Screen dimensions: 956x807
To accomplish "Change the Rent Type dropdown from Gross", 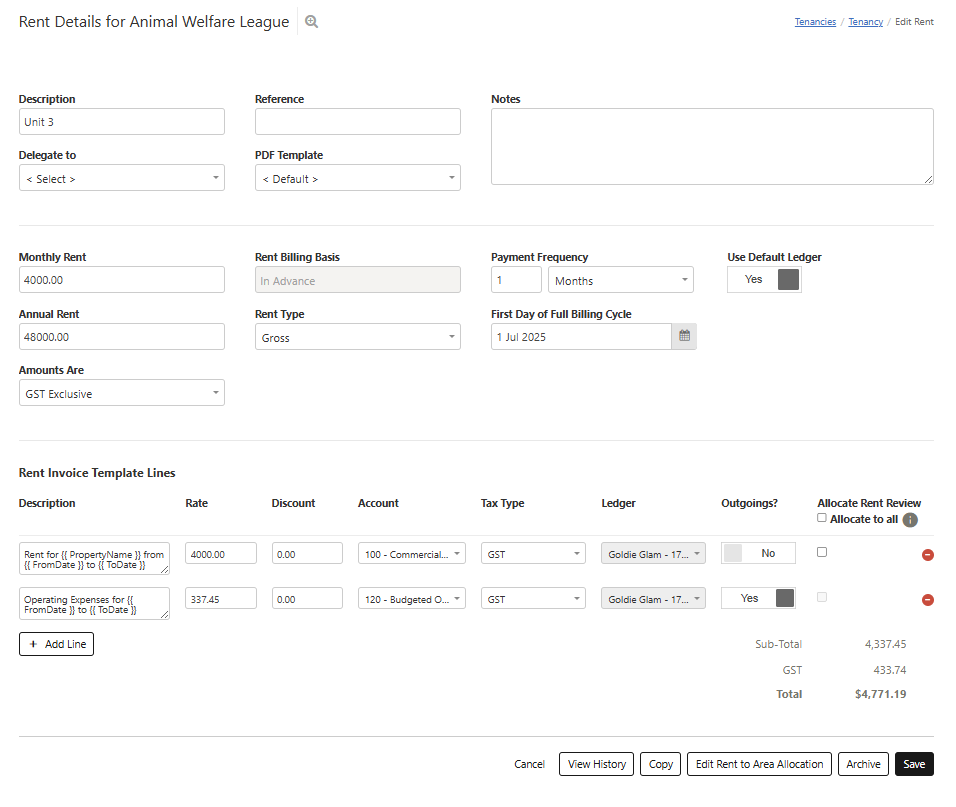I will [x=357, y=338].
